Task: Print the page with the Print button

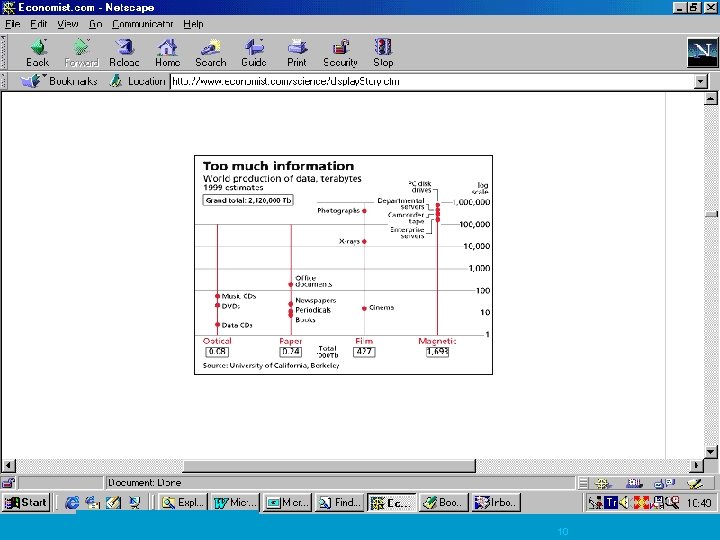Action: (297, 53)
